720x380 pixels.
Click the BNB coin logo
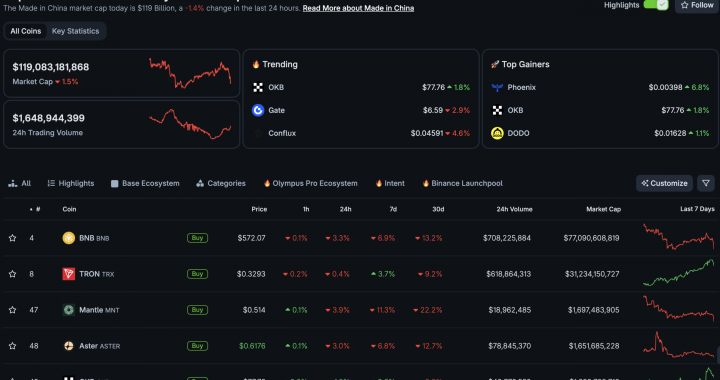(68, 238)
